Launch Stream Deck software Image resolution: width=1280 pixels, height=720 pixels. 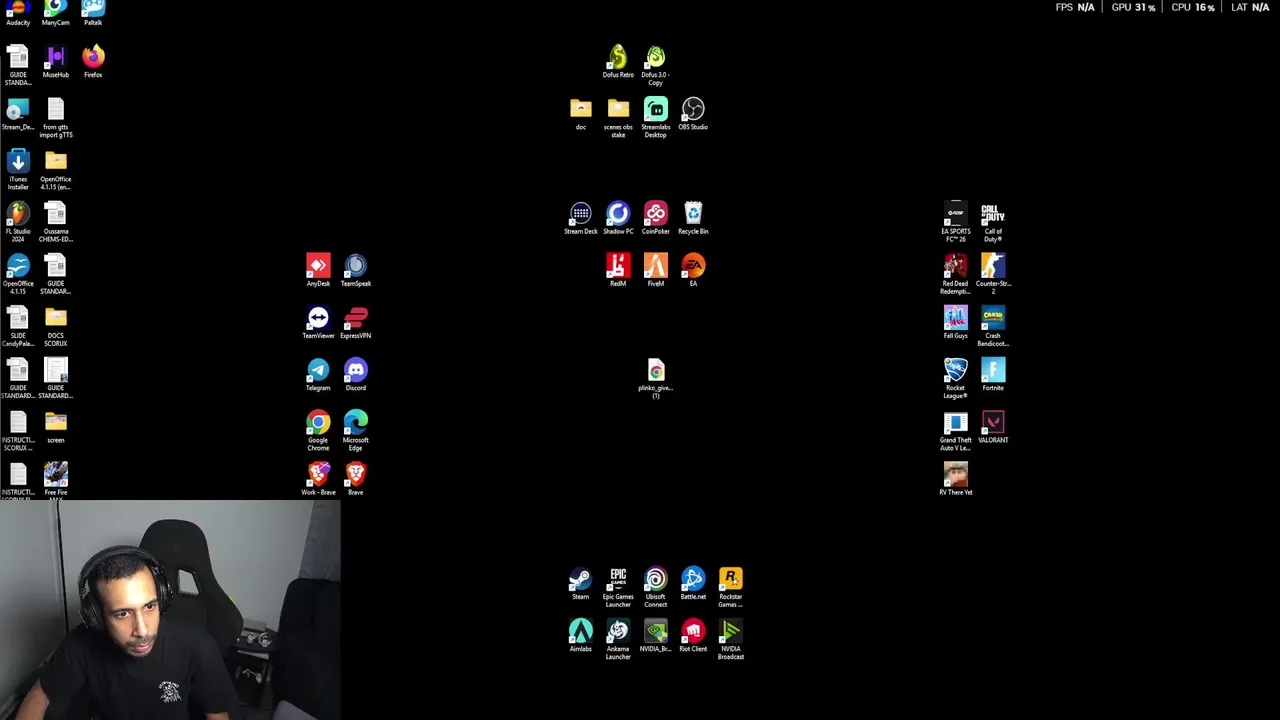point(581,218)
